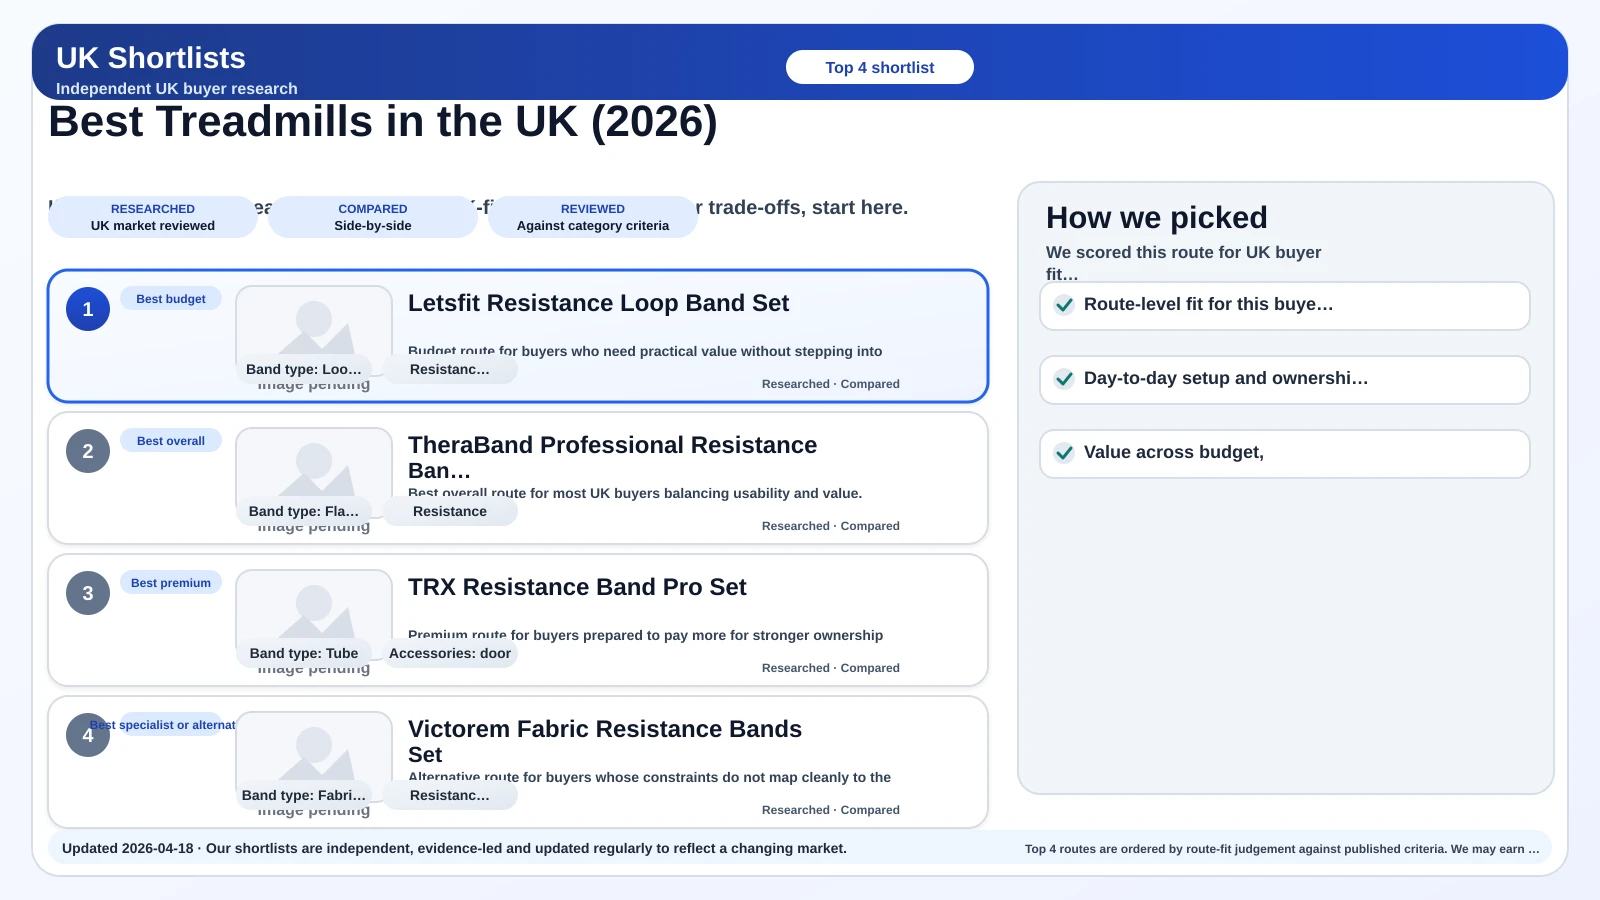Click Researched · Compared on TheraBand card
The image size is (1600, 900).
[831, 526]
